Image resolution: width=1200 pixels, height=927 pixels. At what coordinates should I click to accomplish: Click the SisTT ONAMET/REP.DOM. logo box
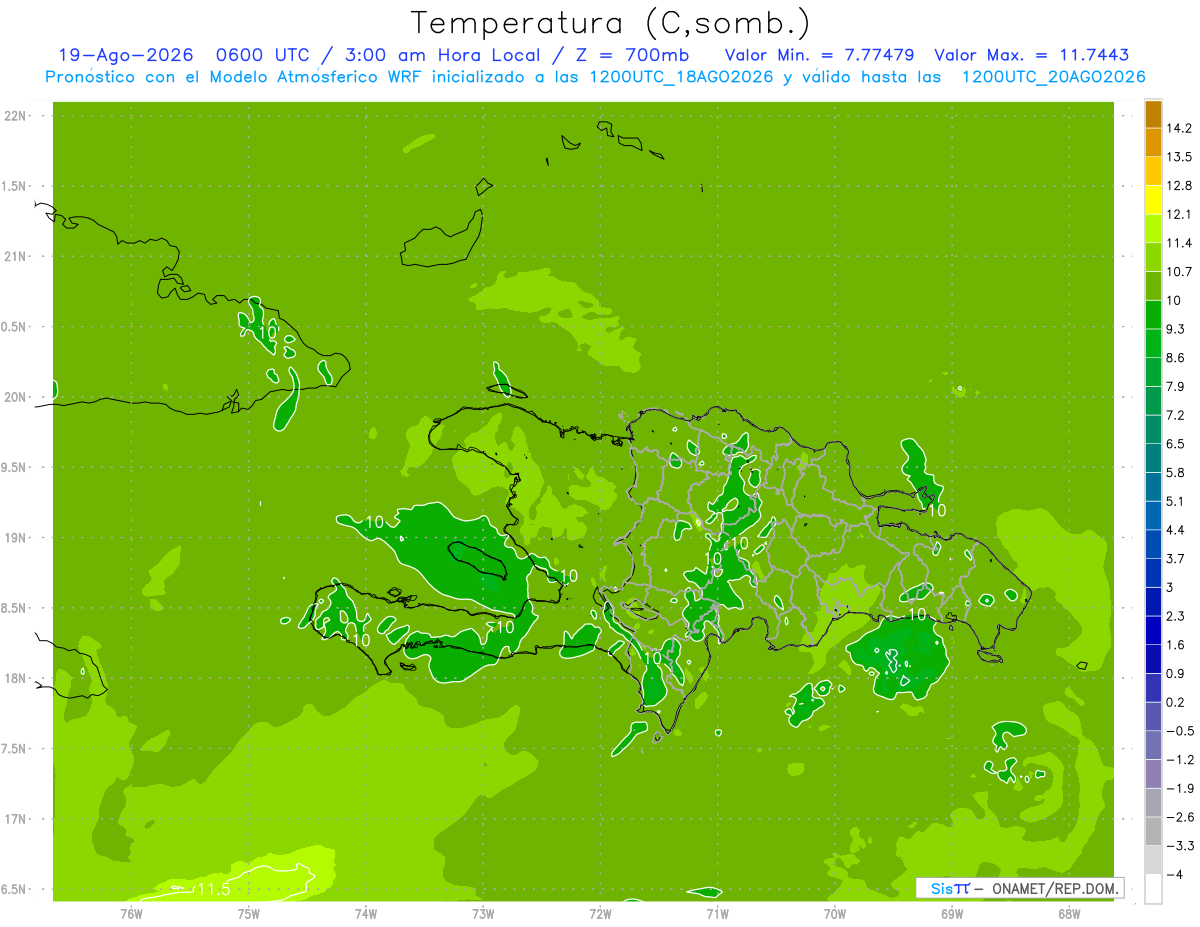pos(1019,888)
